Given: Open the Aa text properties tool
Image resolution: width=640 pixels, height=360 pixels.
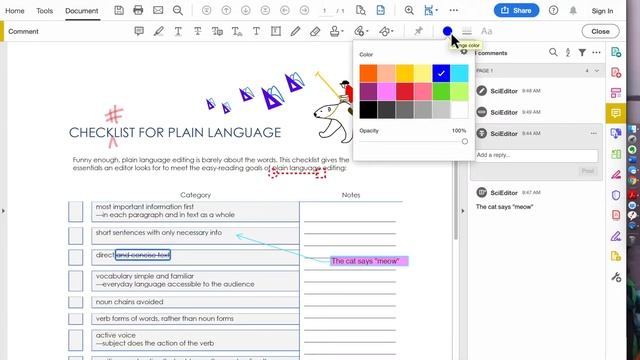Looking at the screenshot, I should [x=487, y=31].
